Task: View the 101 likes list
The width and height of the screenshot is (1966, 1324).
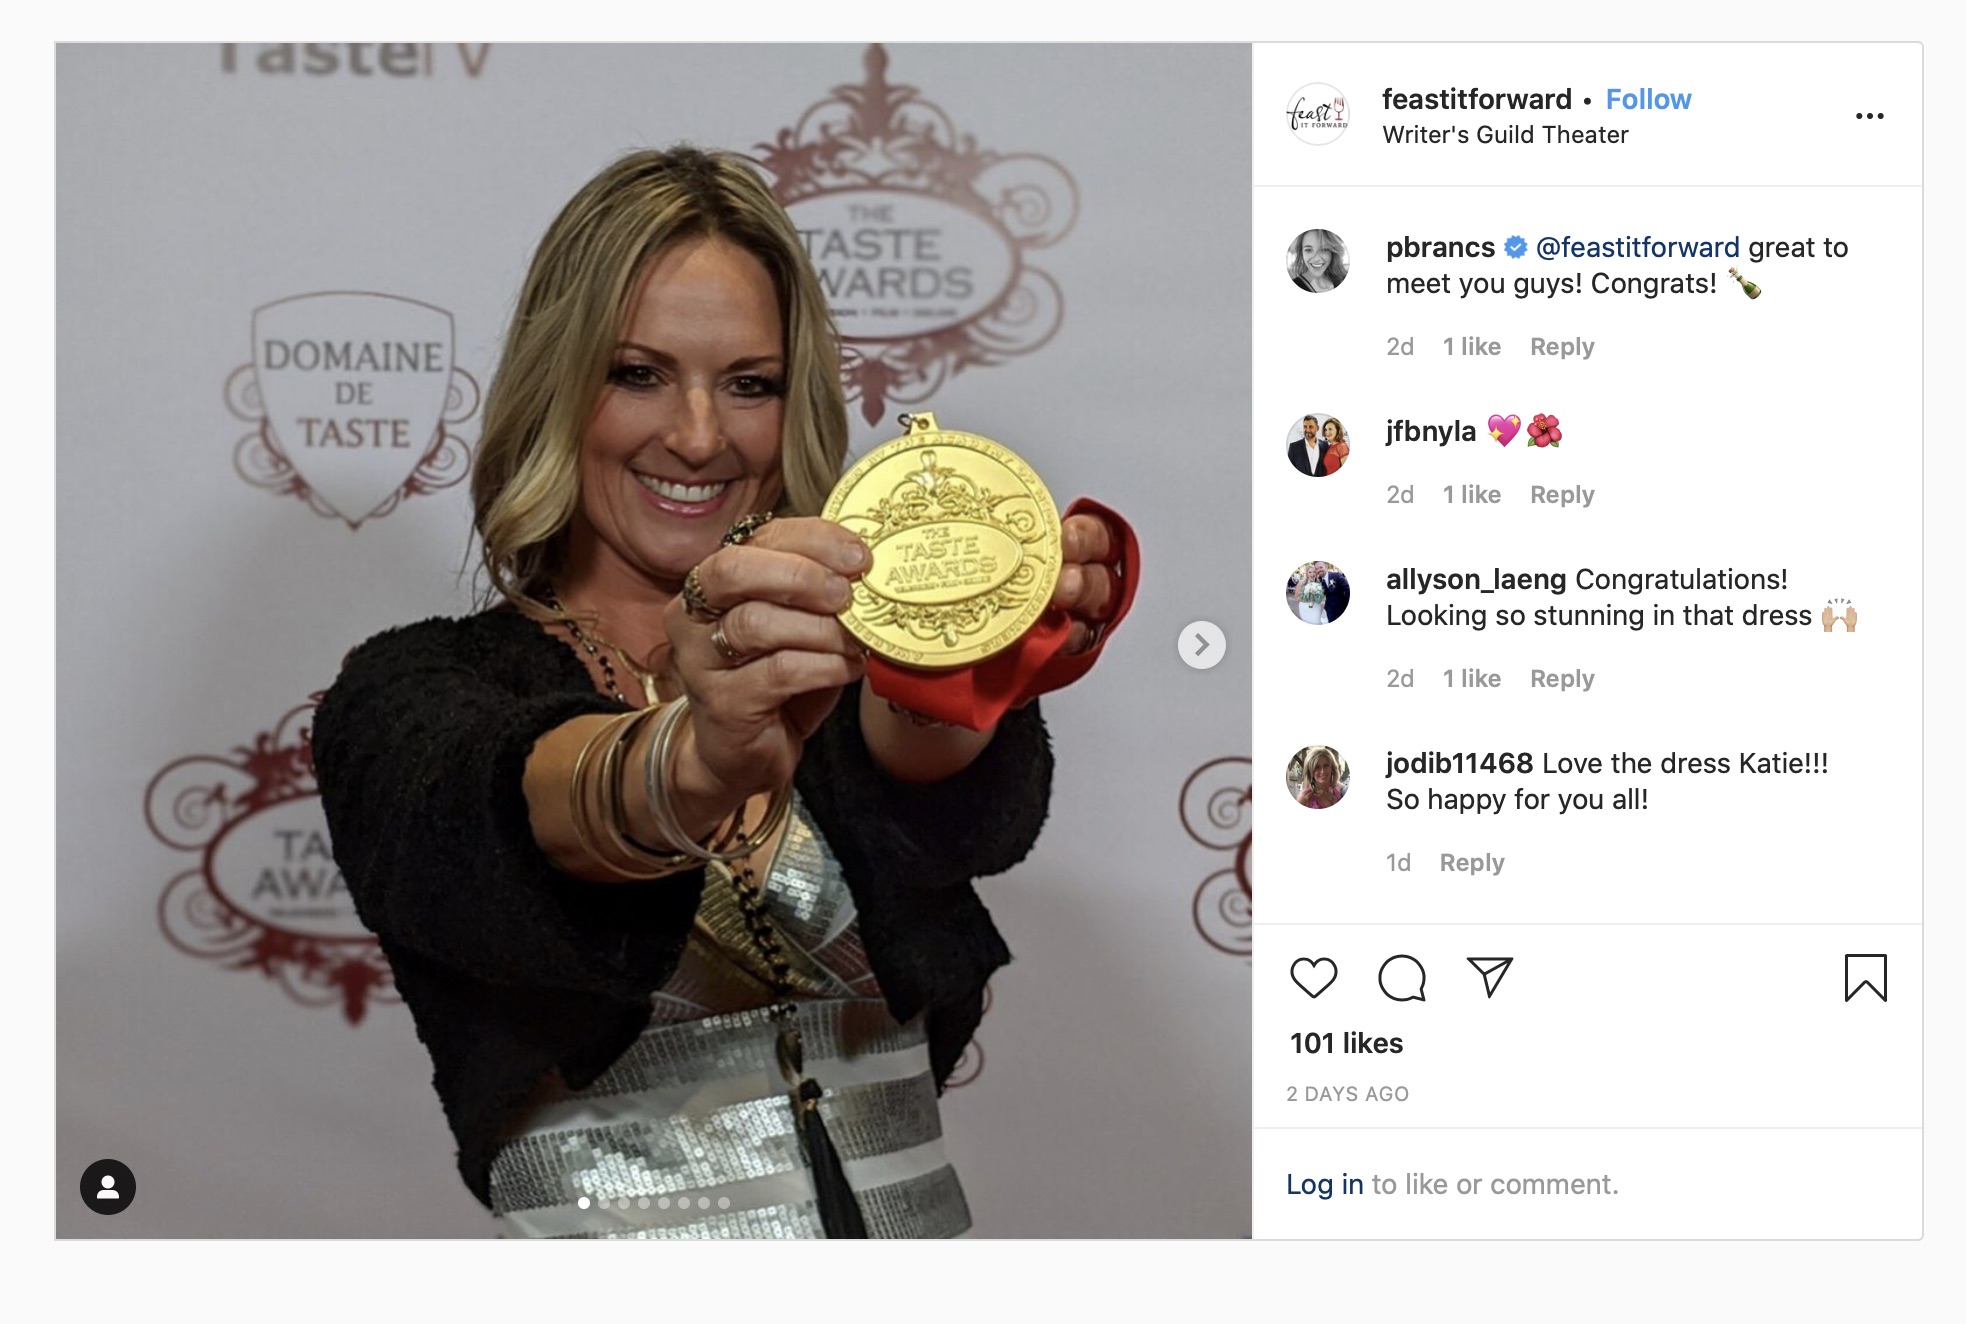Action: [1346, 1043]
